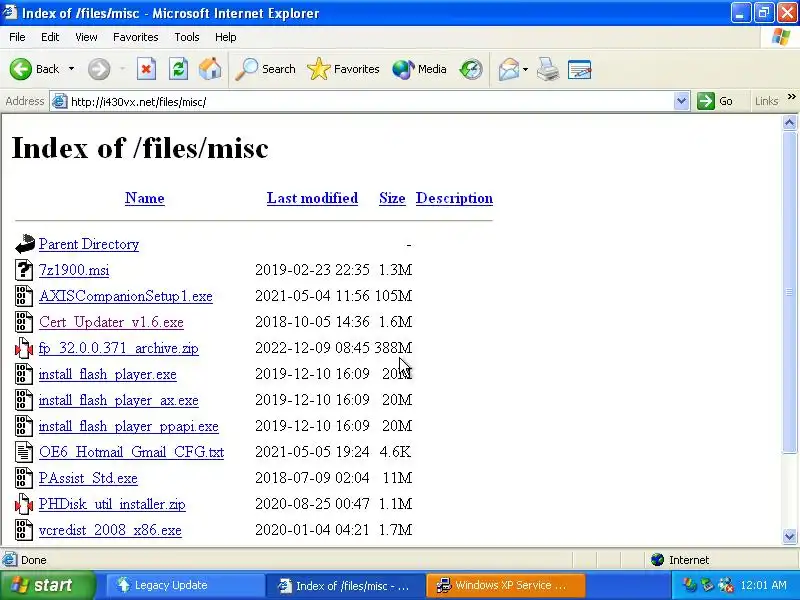Open the Favorites pane from the toolbar
This screenshot has height=600, width=800.
(x=343, y=69)
